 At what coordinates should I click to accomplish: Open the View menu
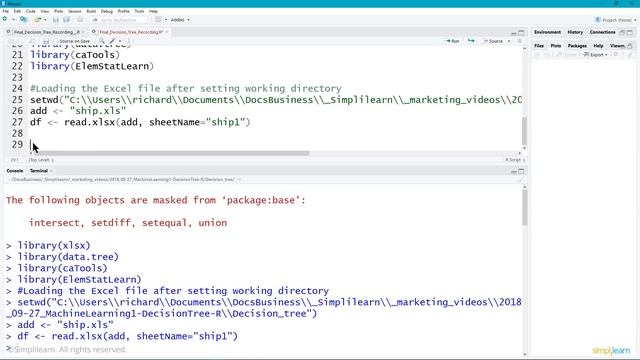(44, 11)
